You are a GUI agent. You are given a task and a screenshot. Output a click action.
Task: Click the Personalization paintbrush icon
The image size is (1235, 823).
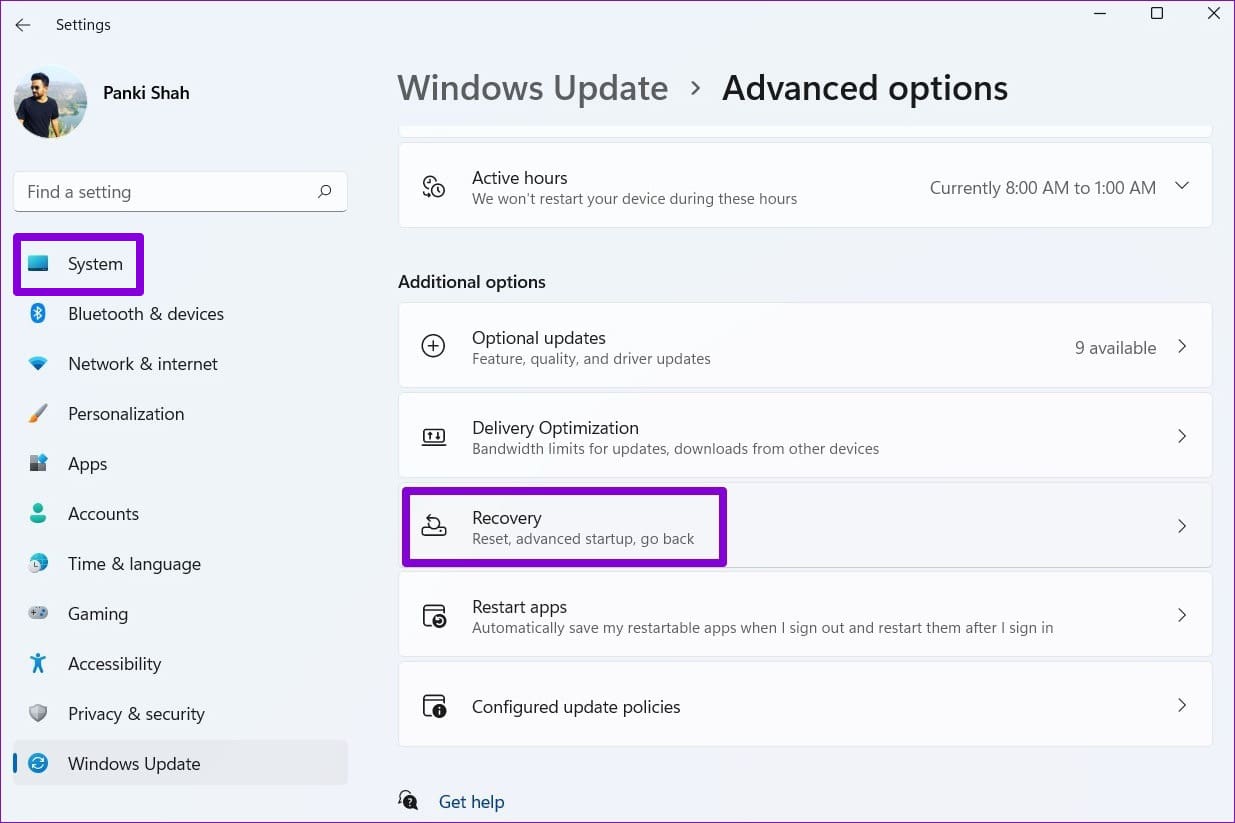38,414
